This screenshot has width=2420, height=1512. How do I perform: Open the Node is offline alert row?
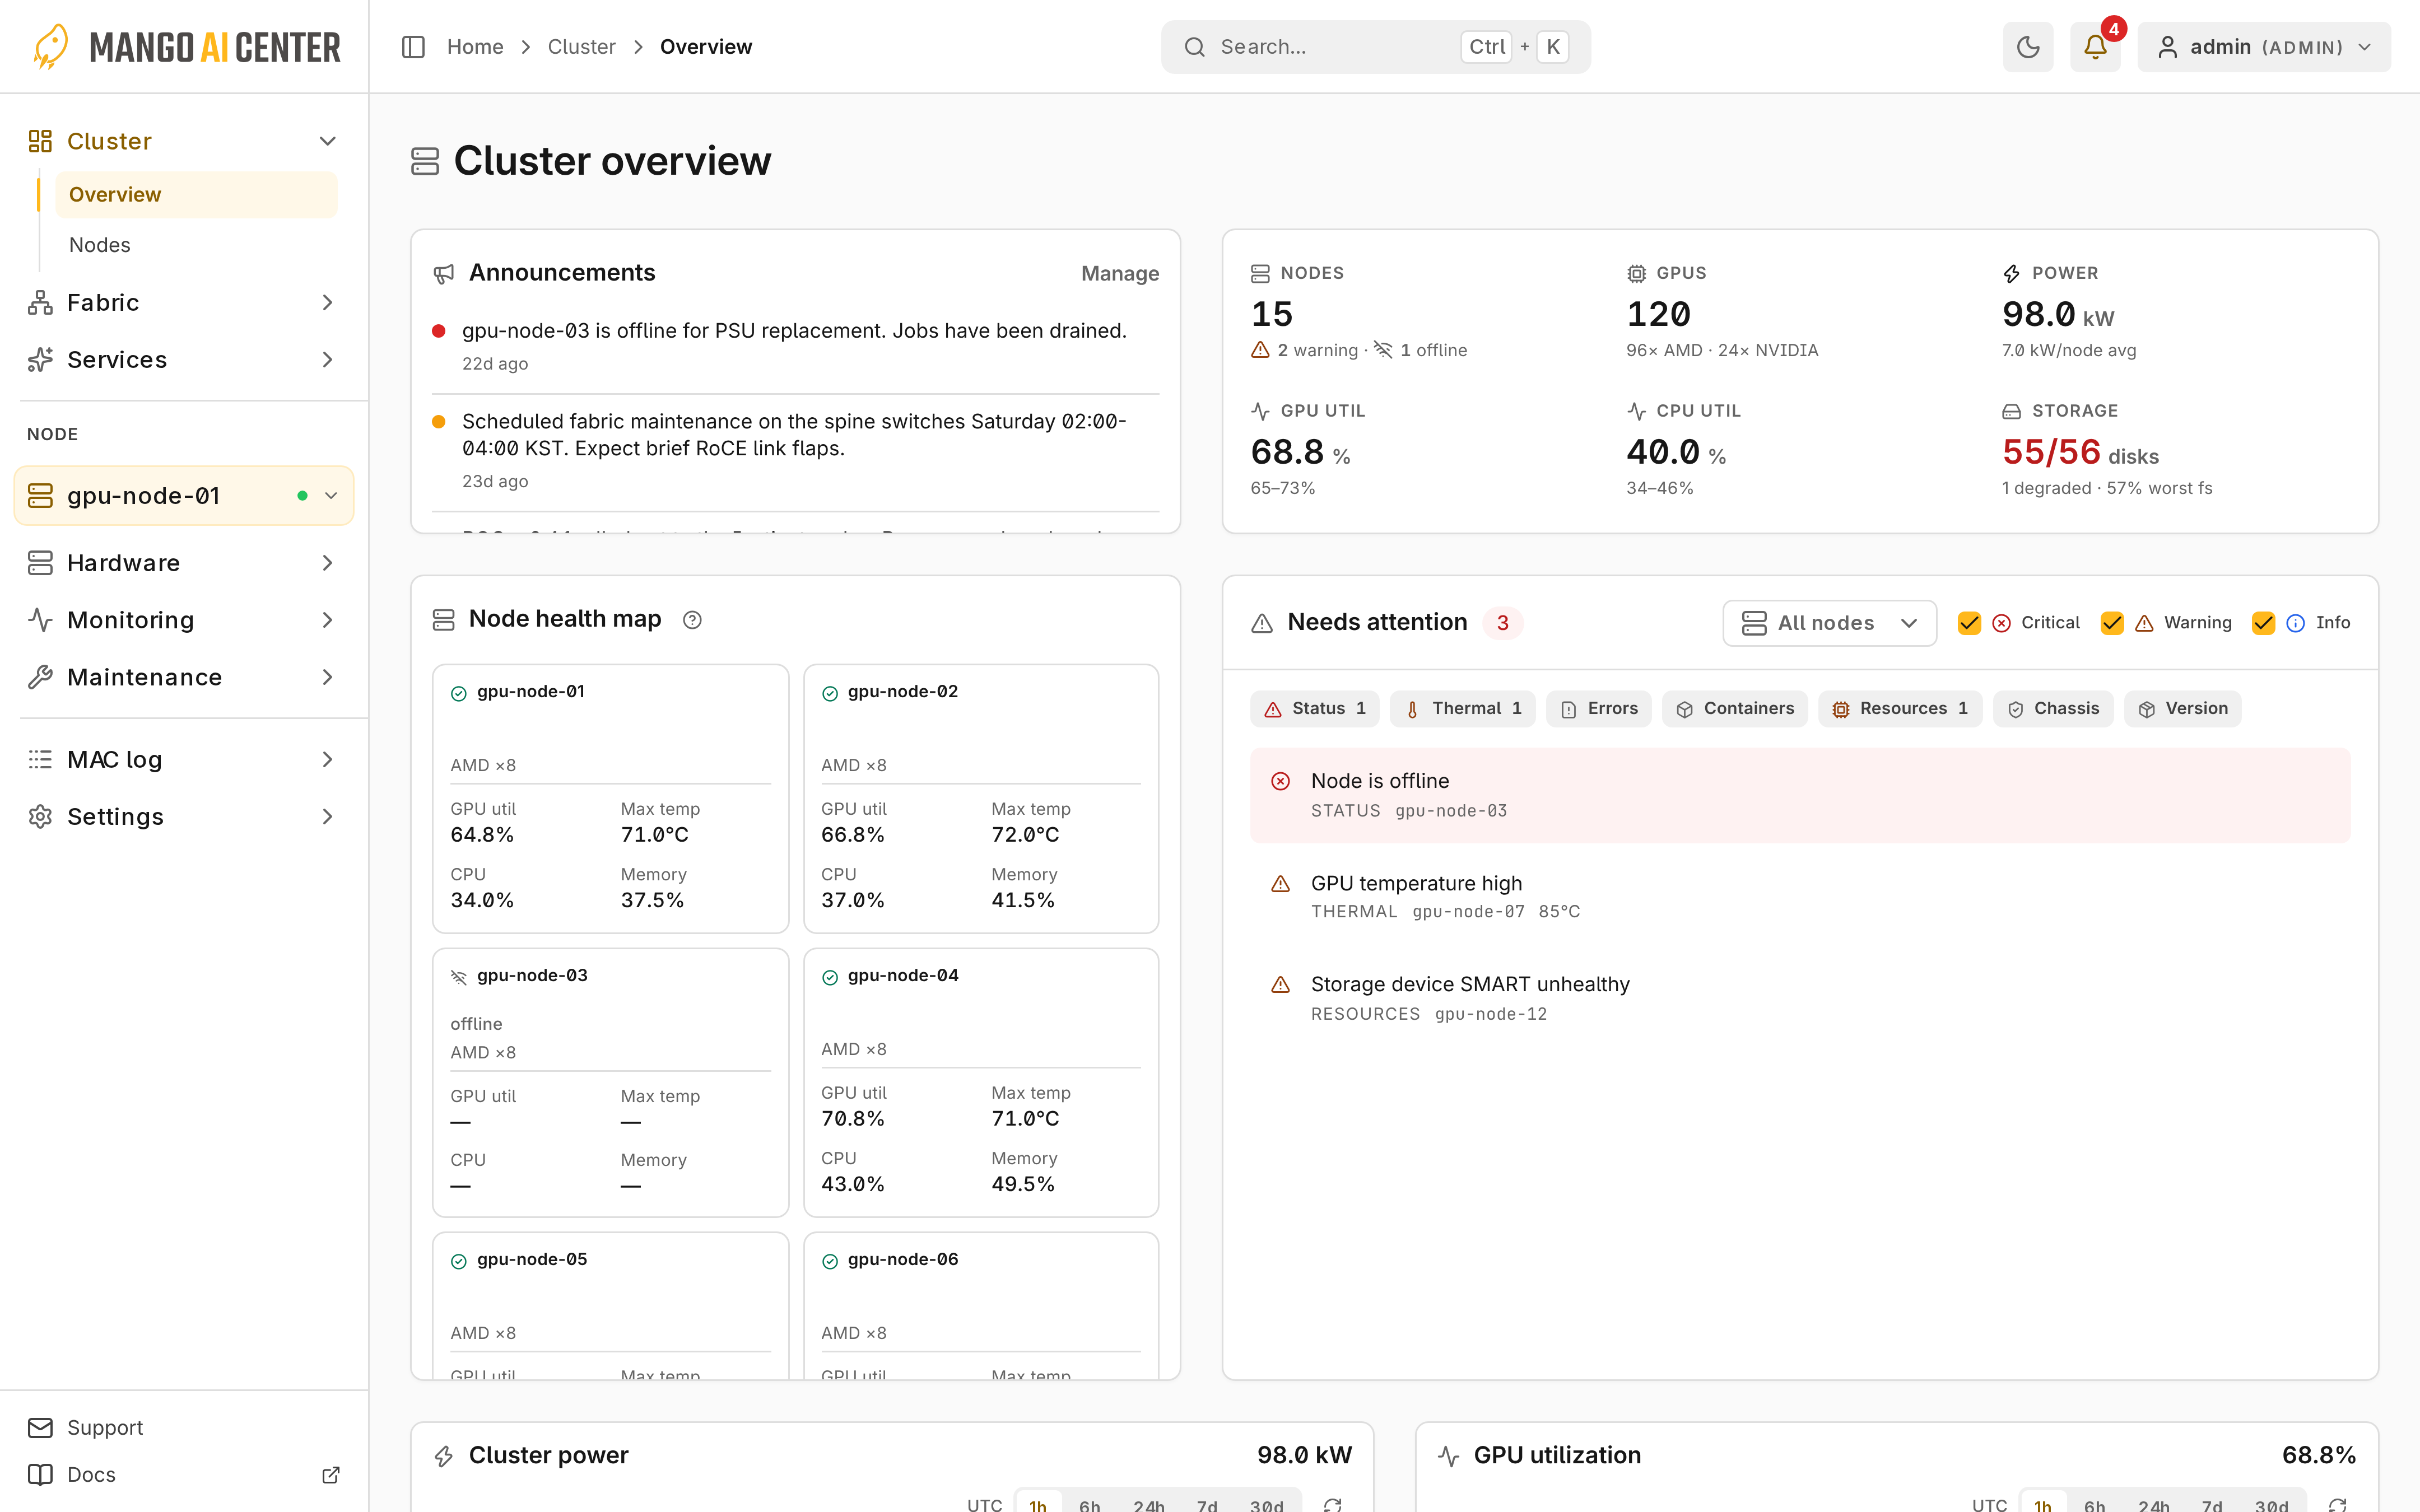click(1800, 795)
